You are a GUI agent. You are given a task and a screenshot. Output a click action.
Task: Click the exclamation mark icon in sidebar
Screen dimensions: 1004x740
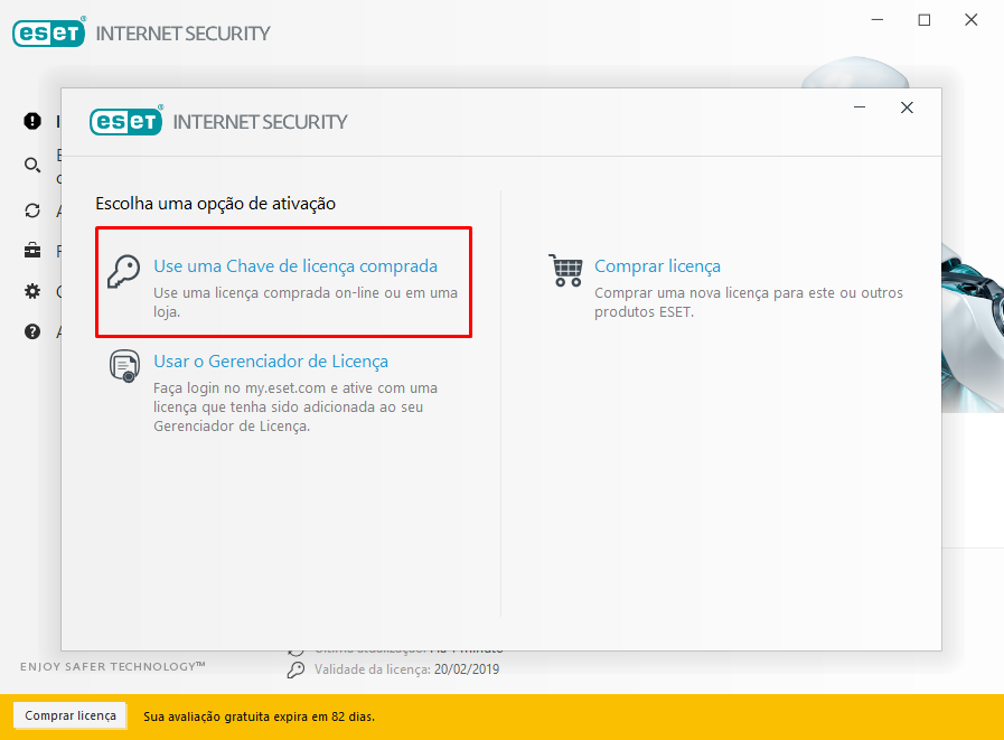tap(33, 121)
